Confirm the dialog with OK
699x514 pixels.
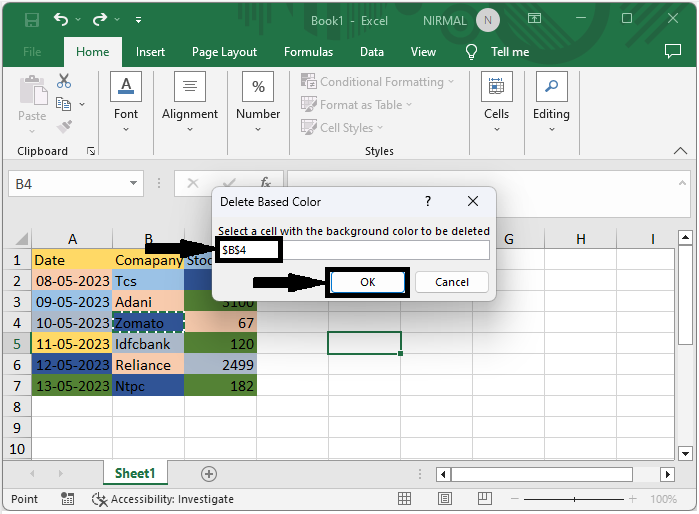[x=368, y=282]
